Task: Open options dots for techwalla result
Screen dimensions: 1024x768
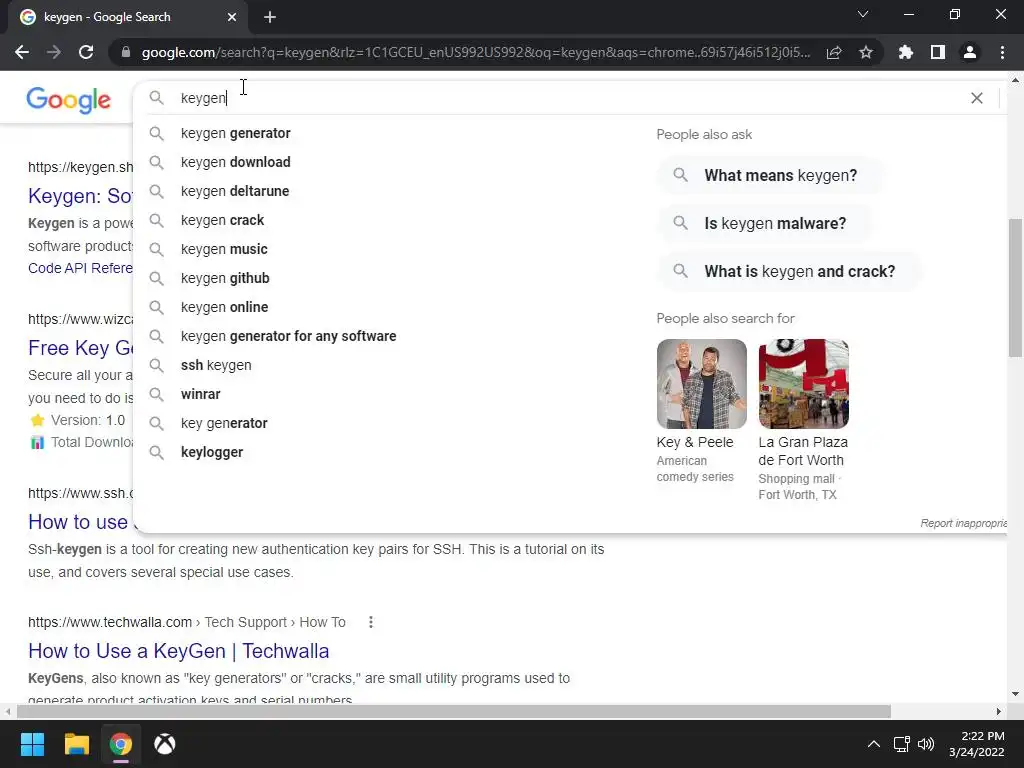Action: 371,622
